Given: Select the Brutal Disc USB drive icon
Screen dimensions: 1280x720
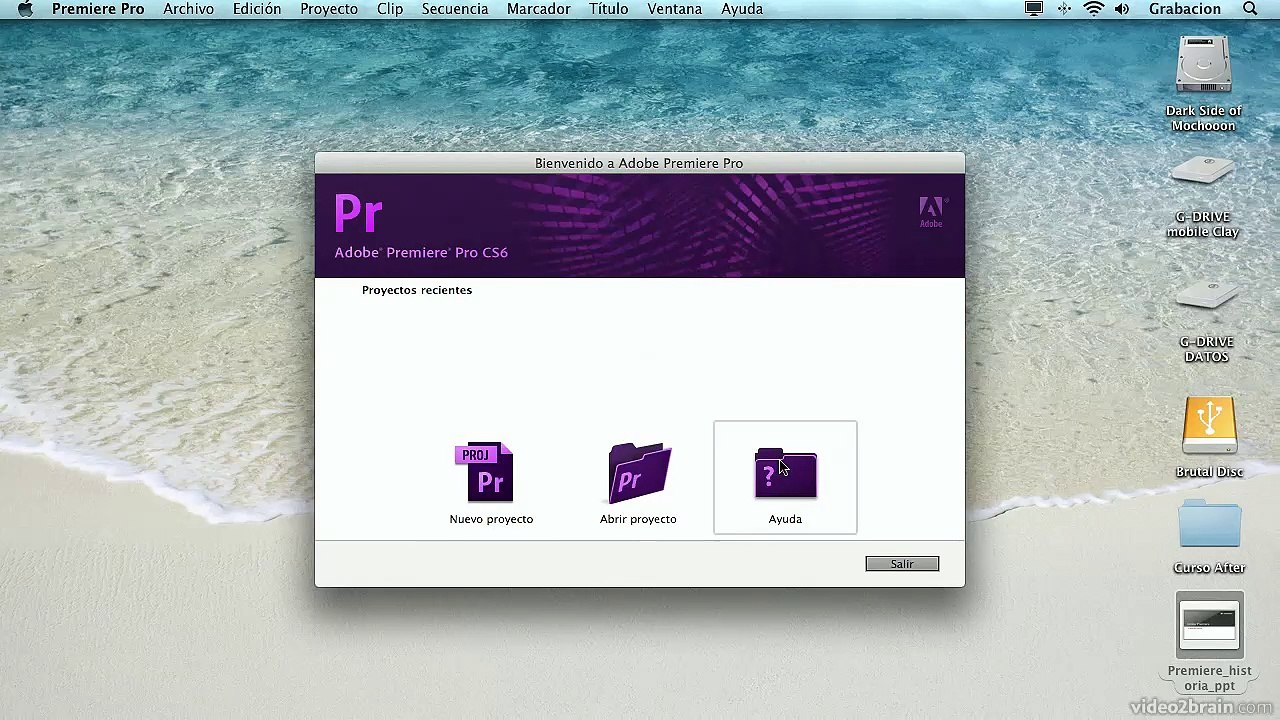Looking at the screenshot, I should coord(1210,426).
